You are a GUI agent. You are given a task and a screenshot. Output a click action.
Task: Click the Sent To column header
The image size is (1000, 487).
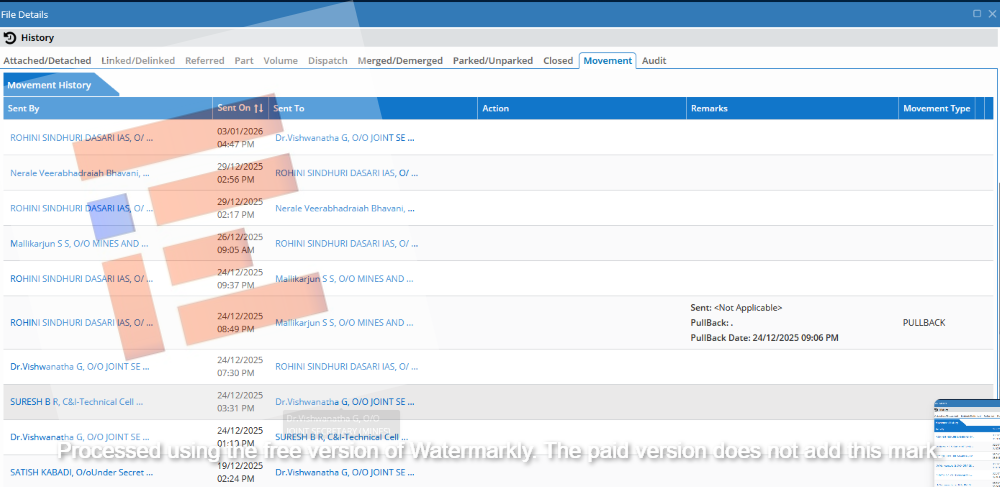(289, 108)
